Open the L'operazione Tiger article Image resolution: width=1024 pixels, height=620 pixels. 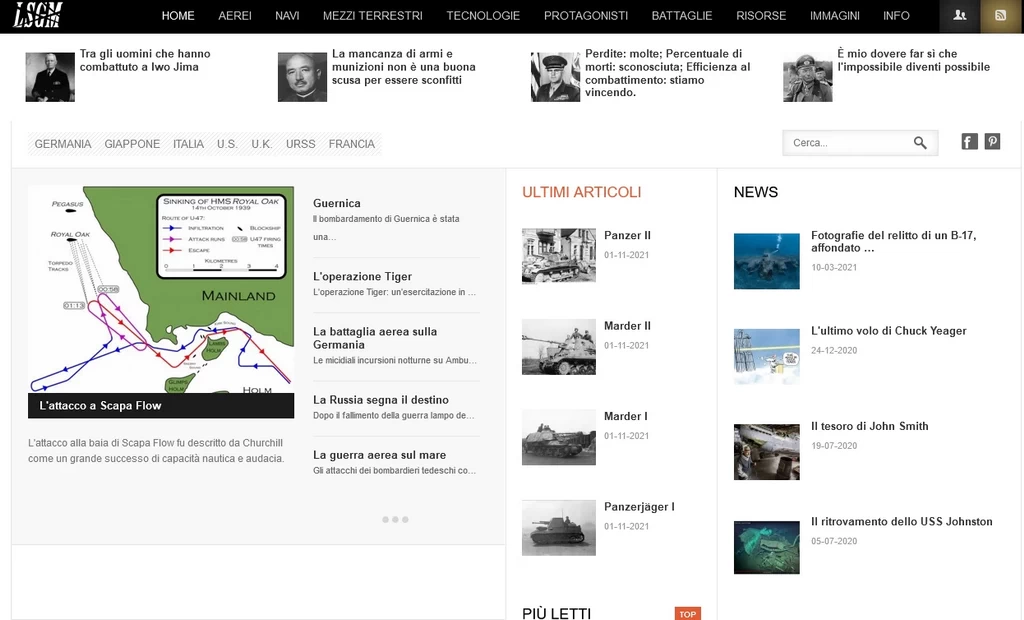click(362, 276)
